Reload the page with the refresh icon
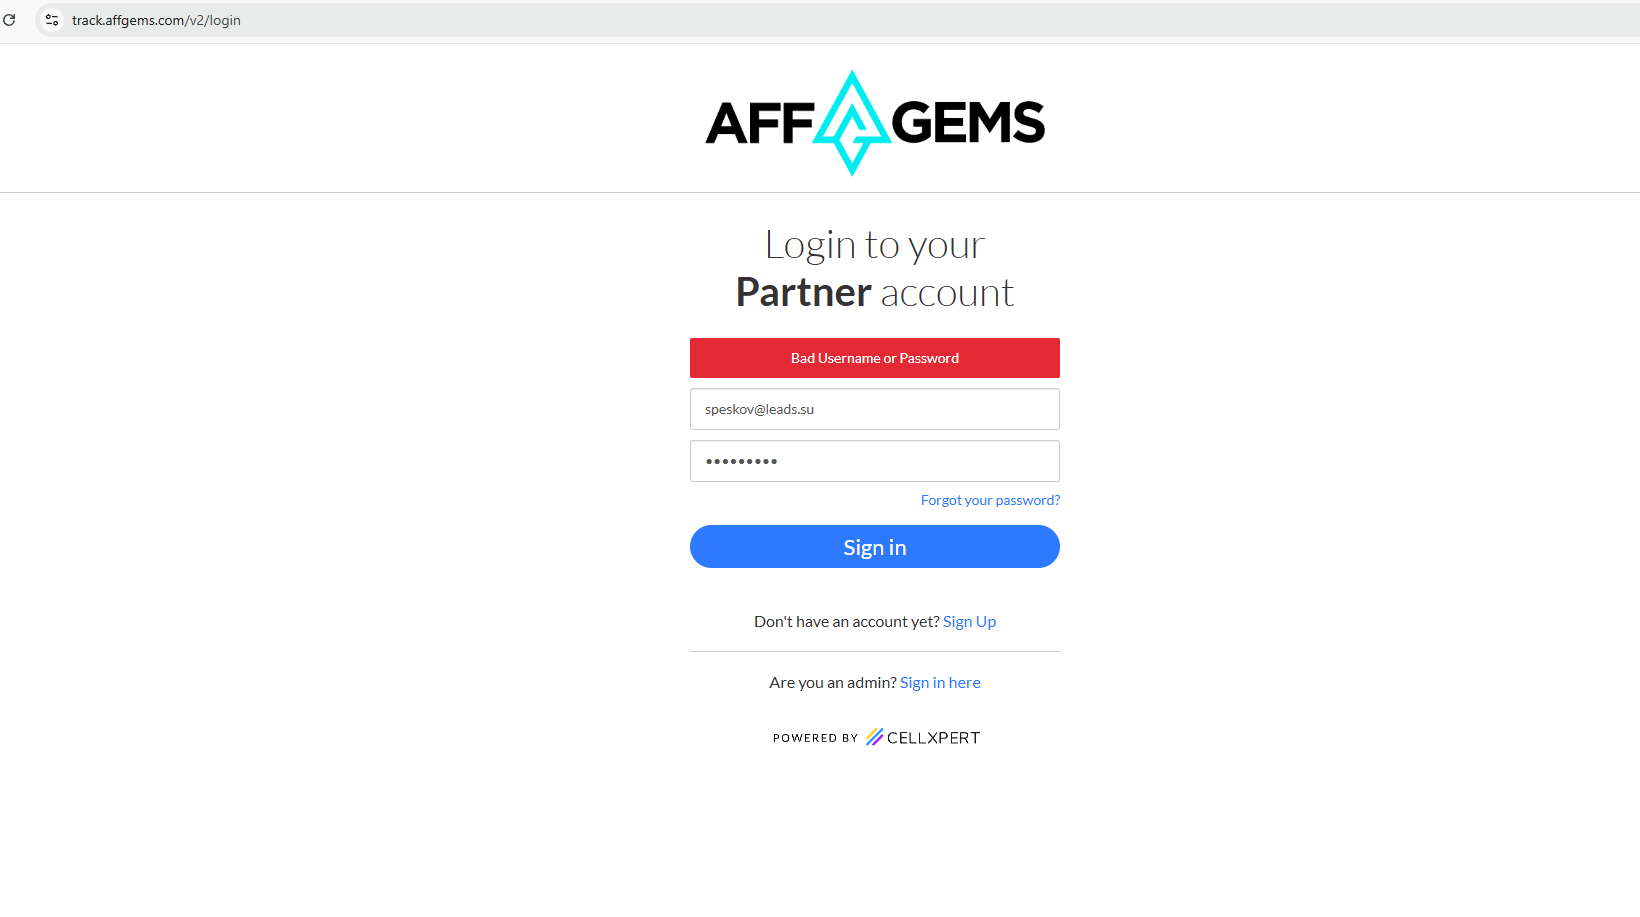Image resolution: width=1640 pixels, height=917 pixels. 9,20
